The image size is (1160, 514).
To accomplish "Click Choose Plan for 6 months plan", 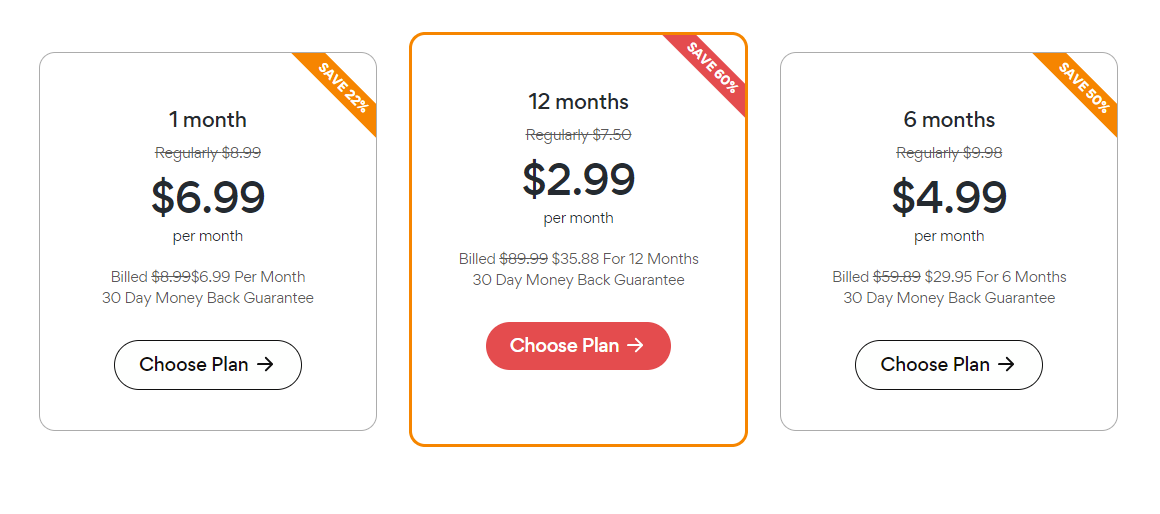I will pyautogui.click(x=948, y=365).
